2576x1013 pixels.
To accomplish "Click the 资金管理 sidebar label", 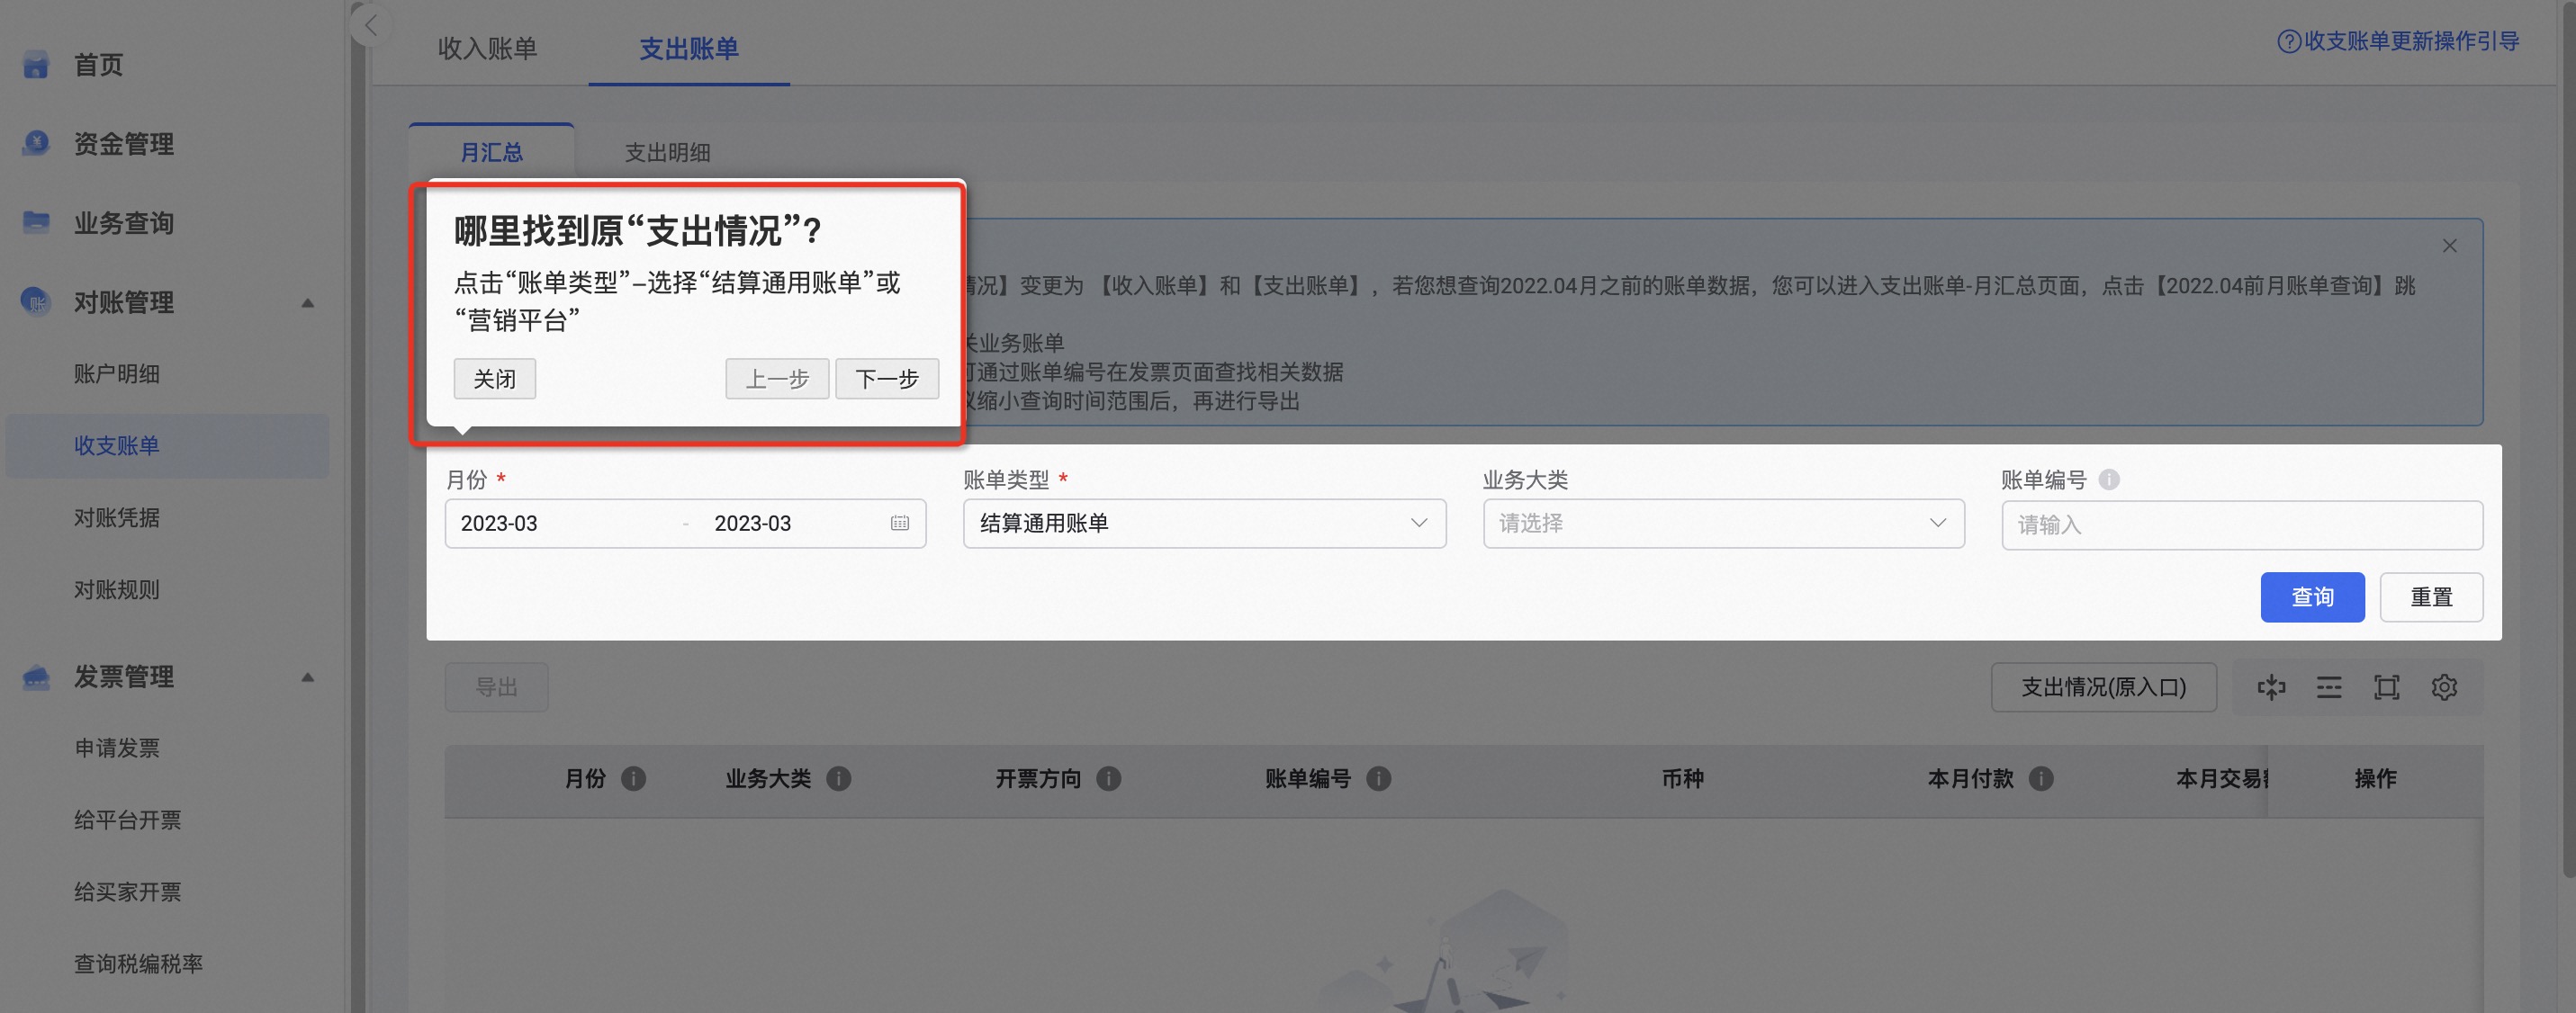I will tap(124, 144).
